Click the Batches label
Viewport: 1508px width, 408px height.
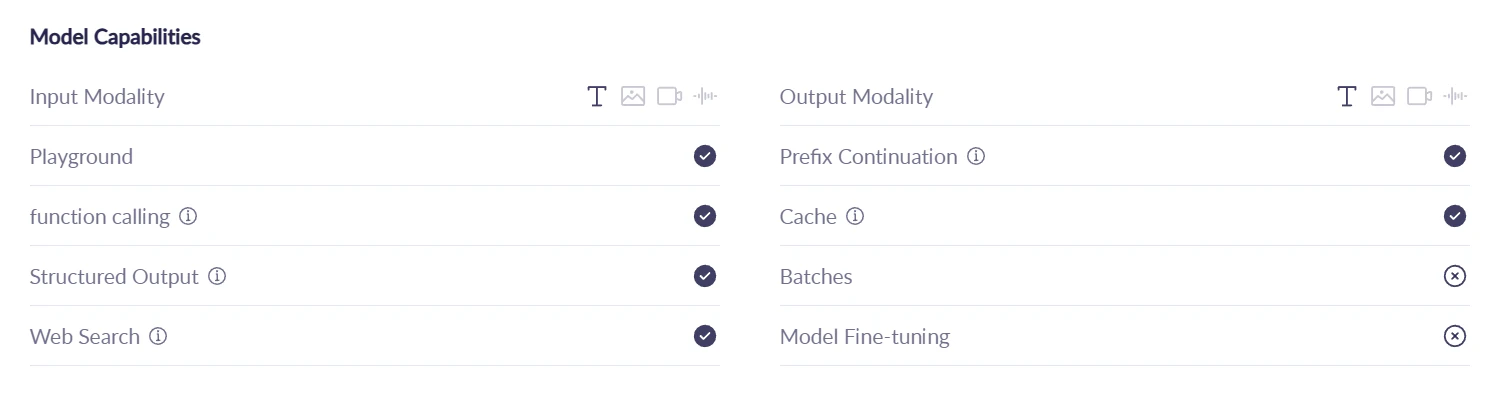816,277
